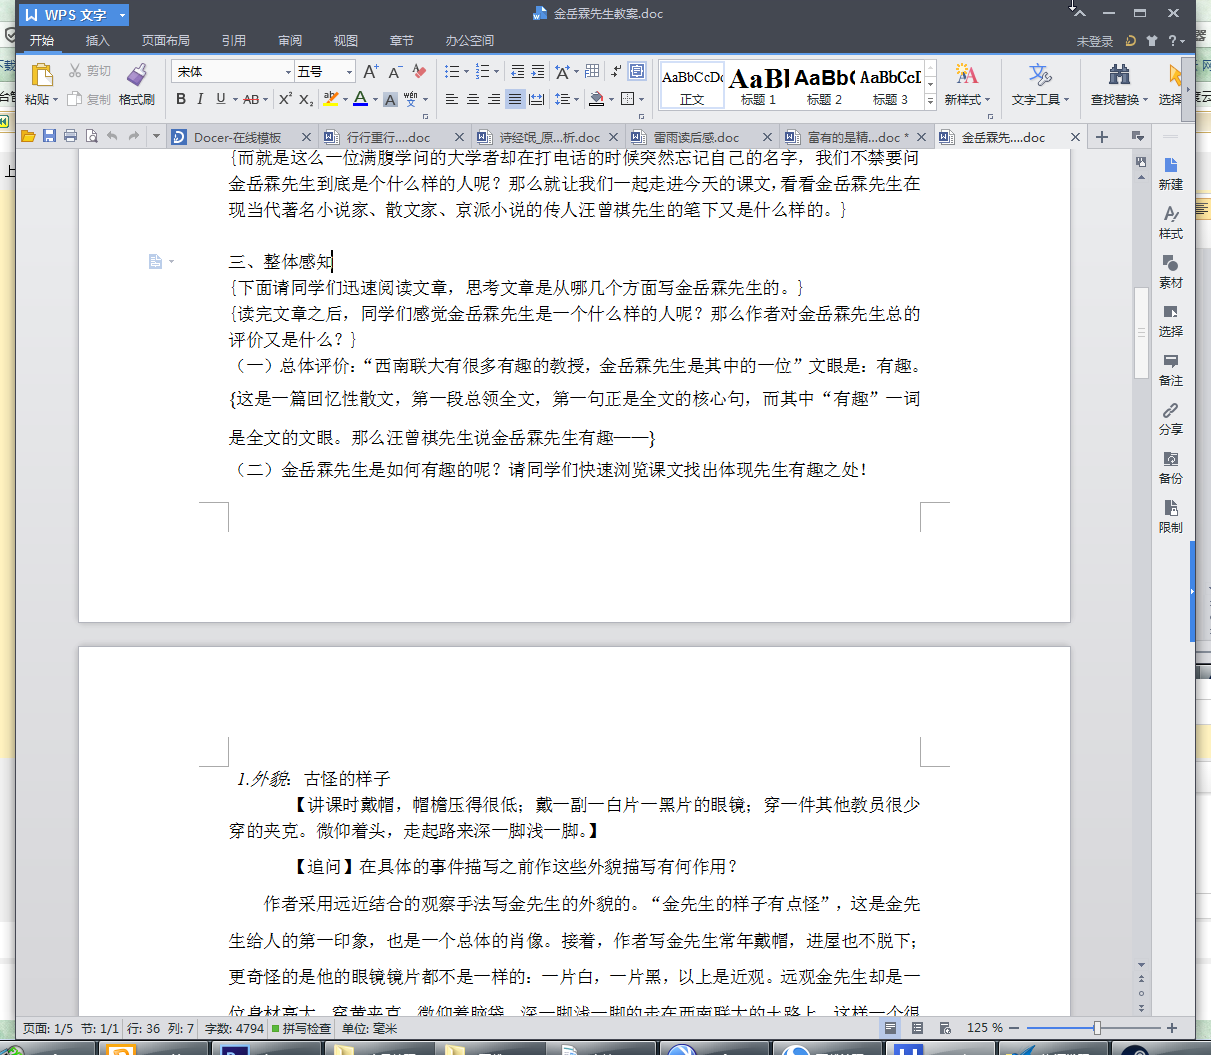
Task: Decrease font size with the A- icon
Action: tap(395, 72)
